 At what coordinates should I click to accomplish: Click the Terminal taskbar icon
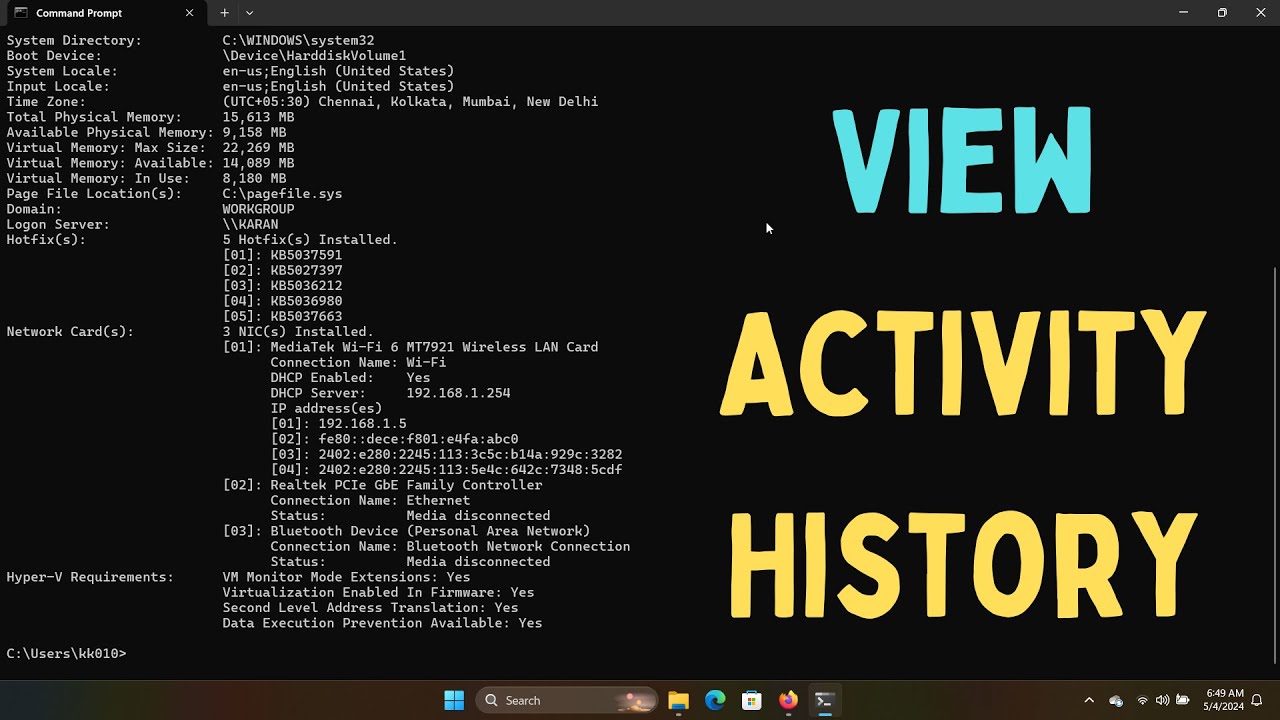(x=825, y=700)
